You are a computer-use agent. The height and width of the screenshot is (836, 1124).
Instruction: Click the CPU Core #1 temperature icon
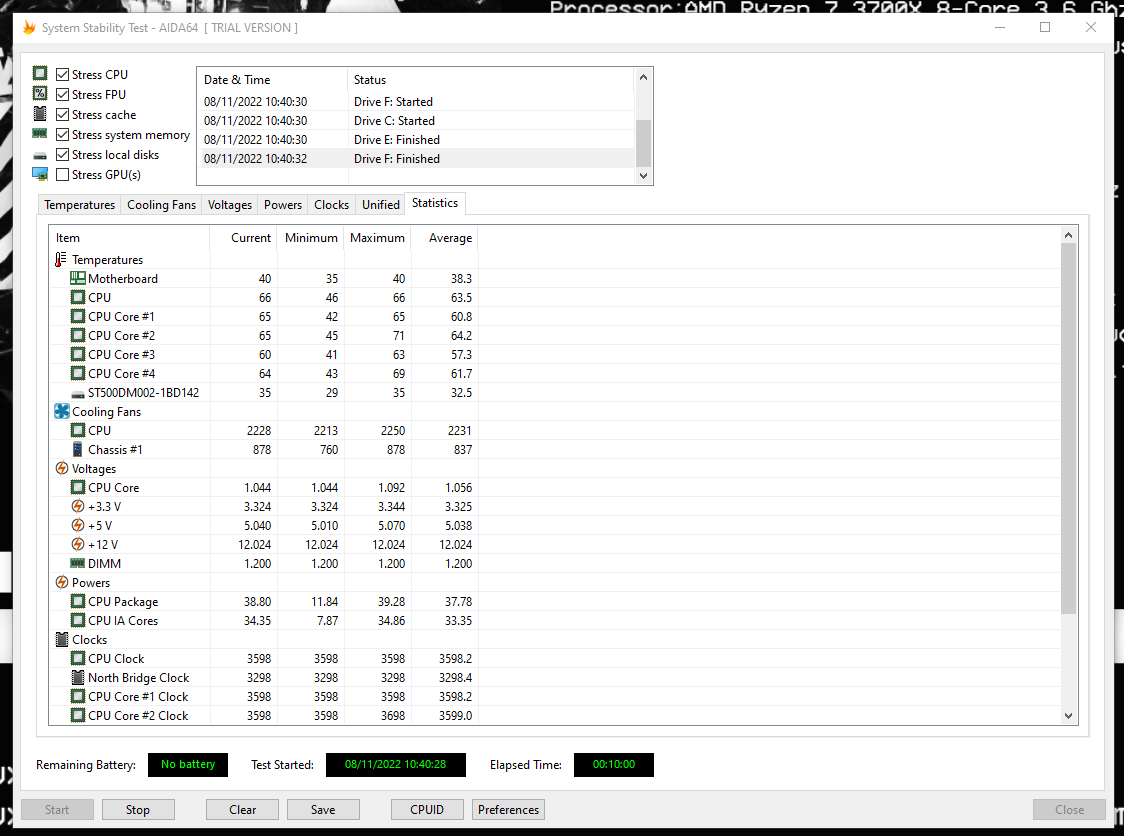(77, 315)
